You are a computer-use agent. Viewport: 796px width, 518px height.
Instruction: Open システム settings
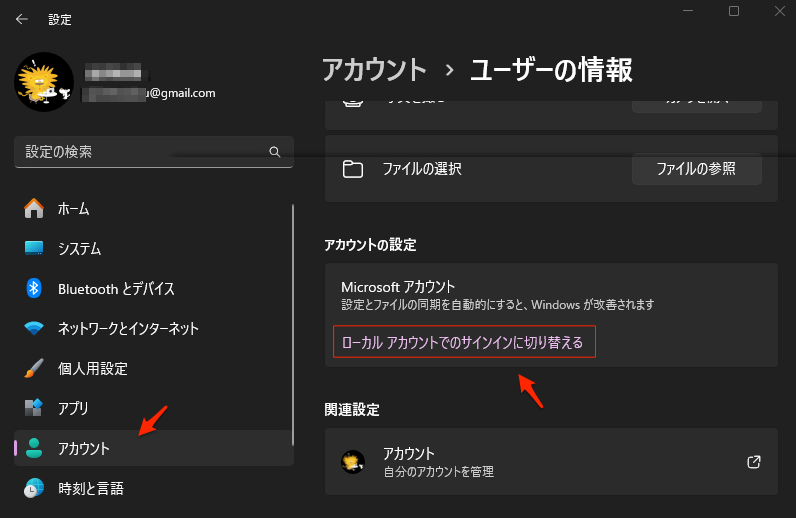[x=154, y=248]
